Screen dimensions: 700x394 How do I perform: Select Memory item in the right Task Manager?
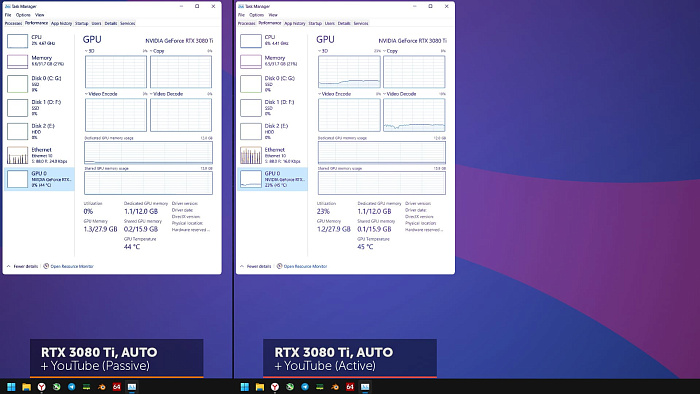click(x=273, y=61)
